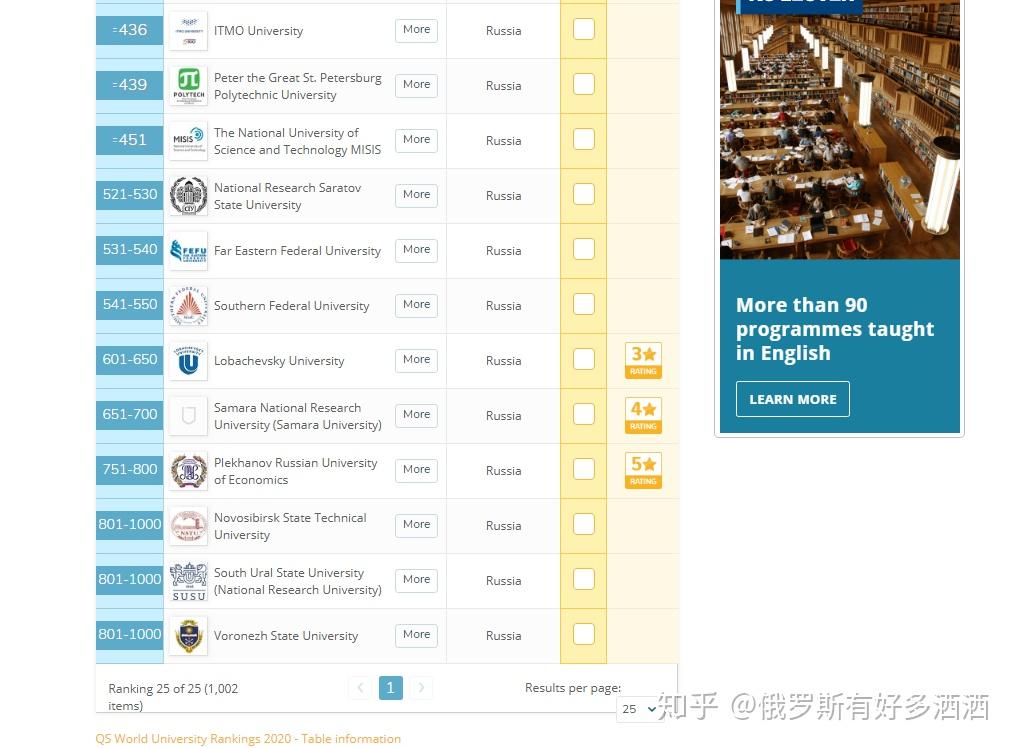Viewport: 1015px width, 748px height.
Task: Select the compare checkbox for Saratov State University
Action: coord(584,194)
